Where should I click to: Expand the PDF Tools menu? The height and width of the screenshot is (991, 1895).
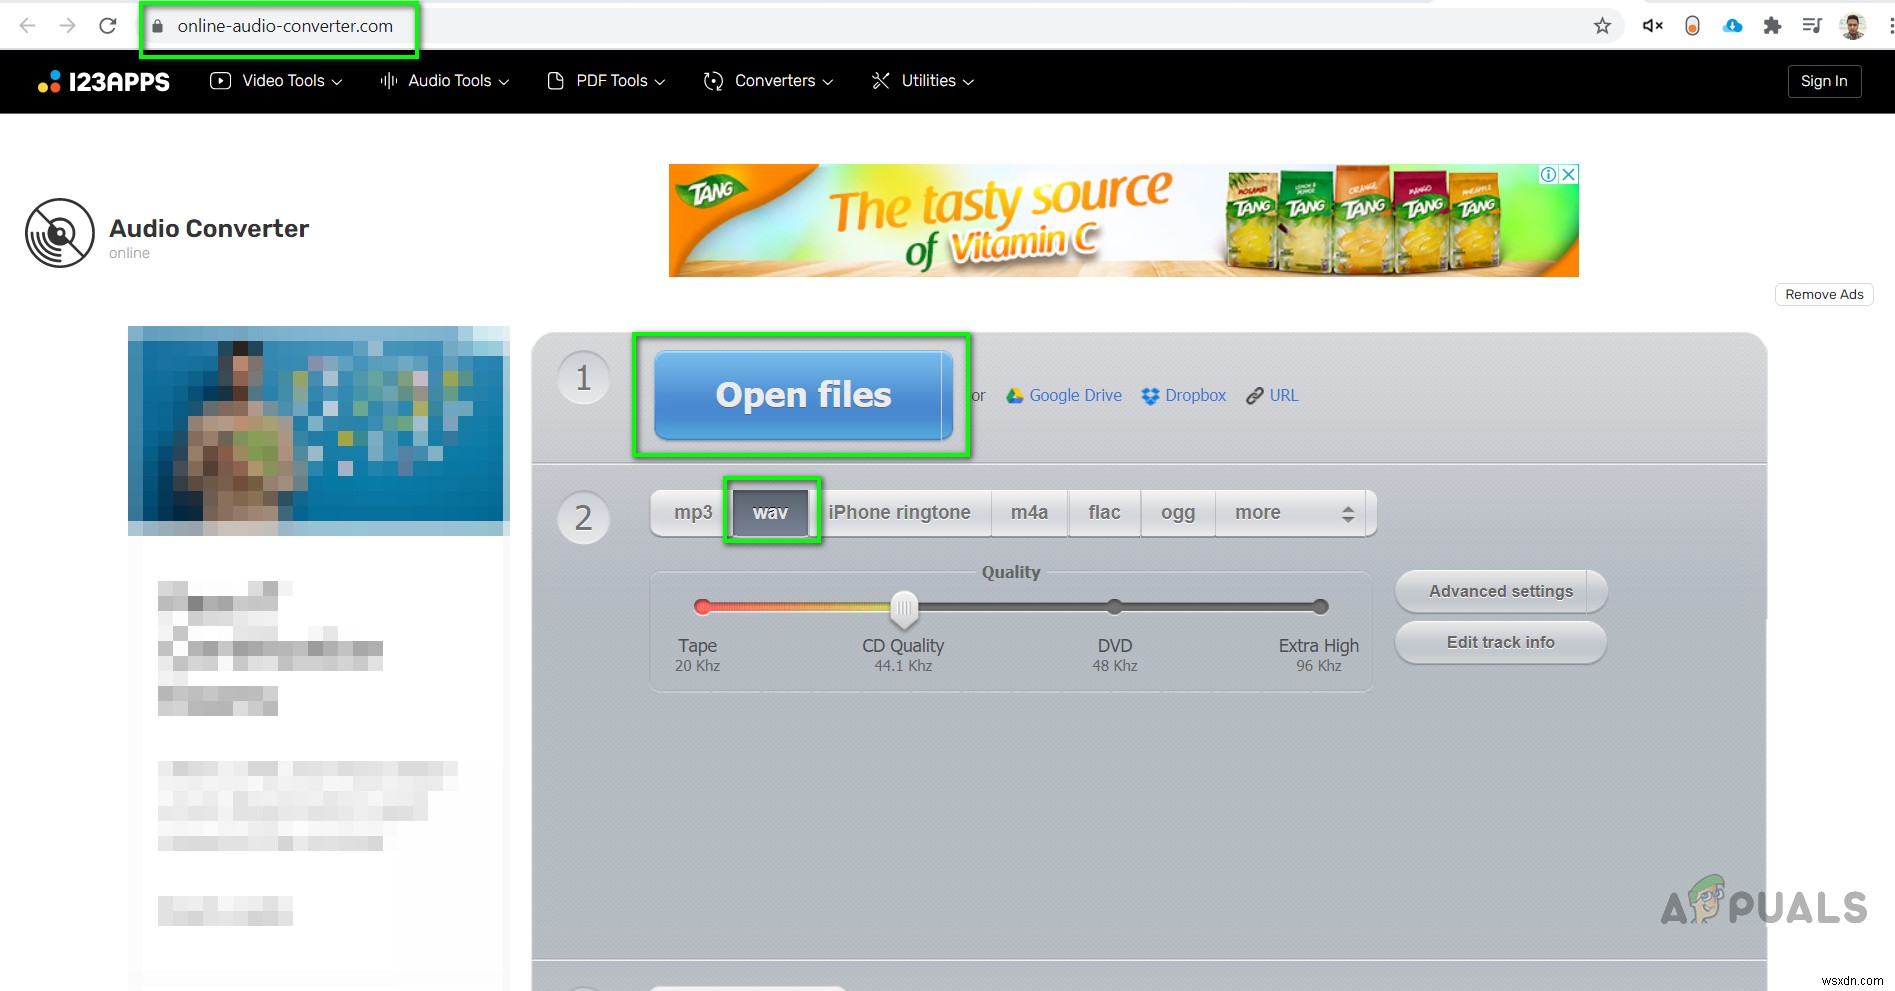(x=607, y=81)
